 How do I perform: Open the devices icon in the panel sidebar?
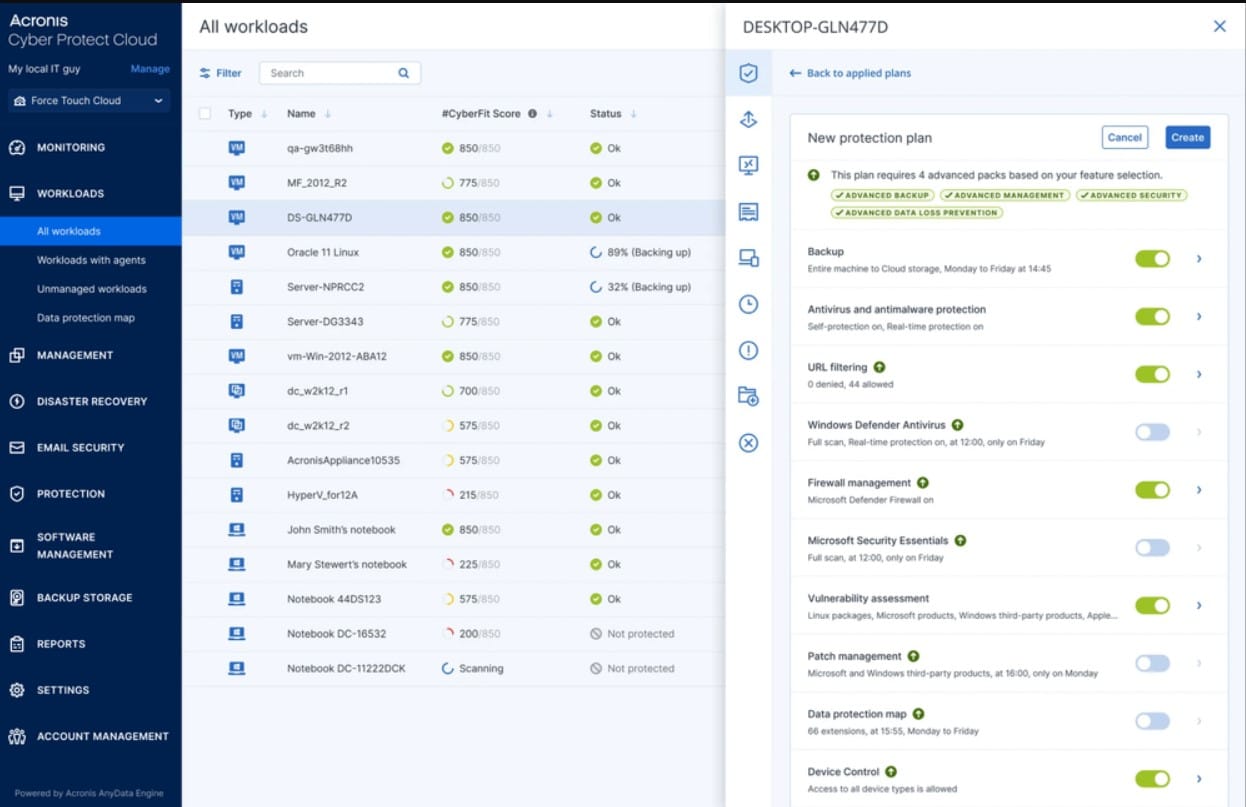pos(748,258)
